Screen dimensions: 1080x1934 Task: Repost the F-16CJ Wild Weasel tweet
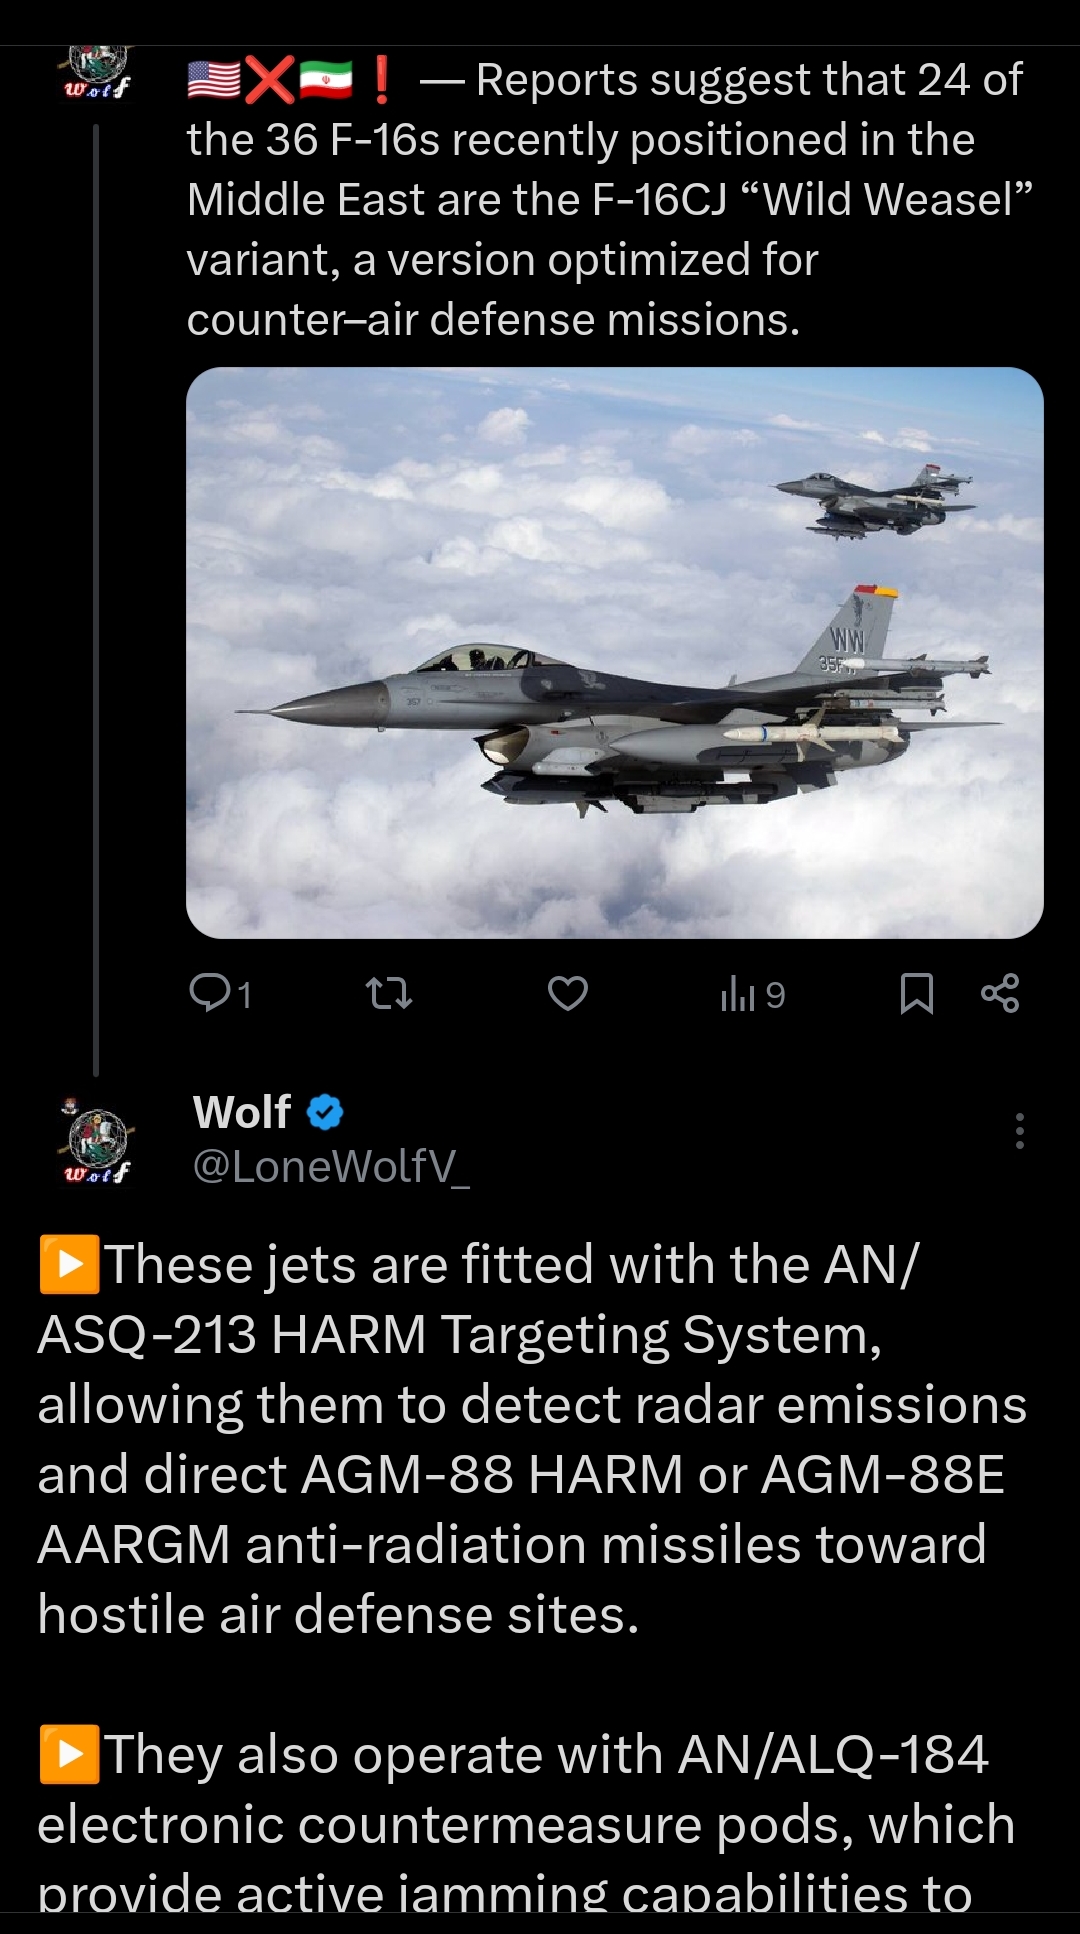(x=389, y=994)
